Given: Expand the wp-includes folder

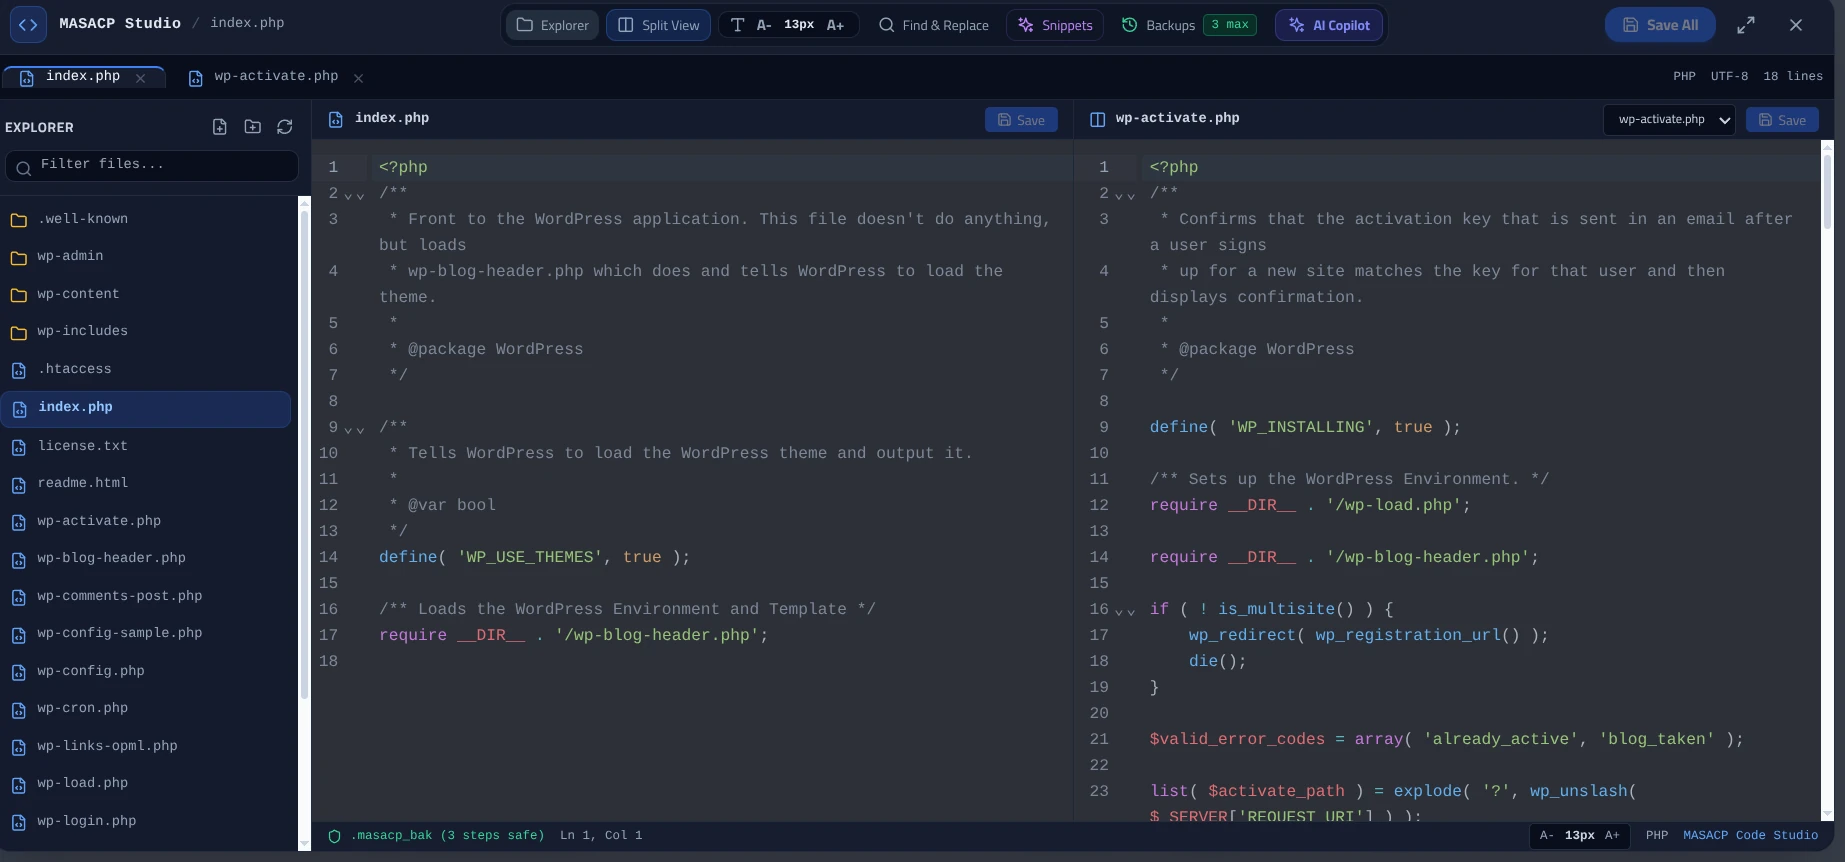Looking at the screenshot, I should [146, 331].
